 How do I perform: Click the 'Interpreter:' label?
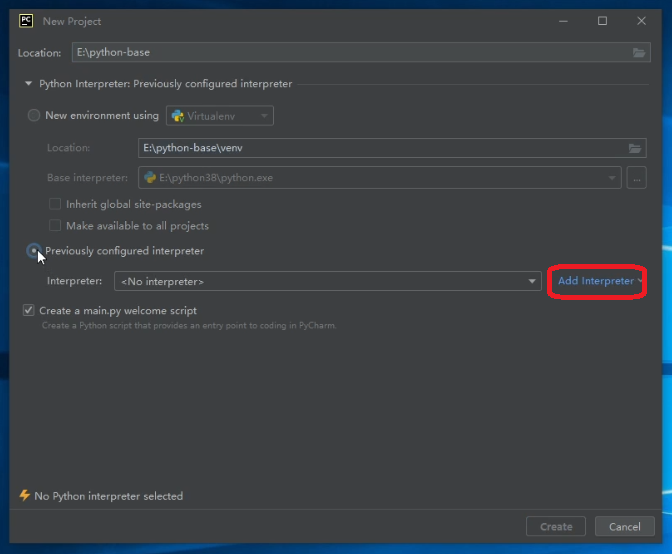tap(75, 281)
